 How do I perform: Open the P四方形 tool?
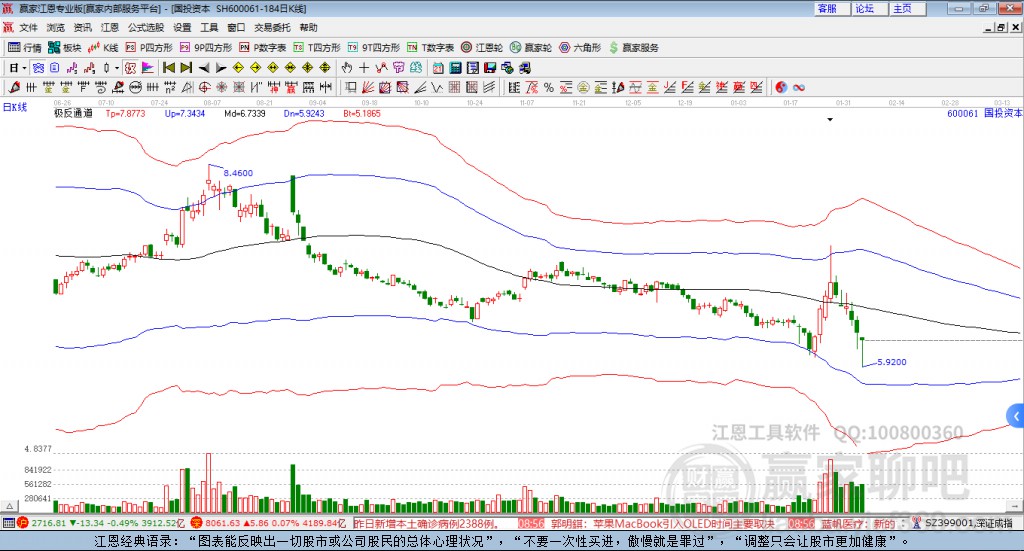pyautogui.click(x=149, y=48)
